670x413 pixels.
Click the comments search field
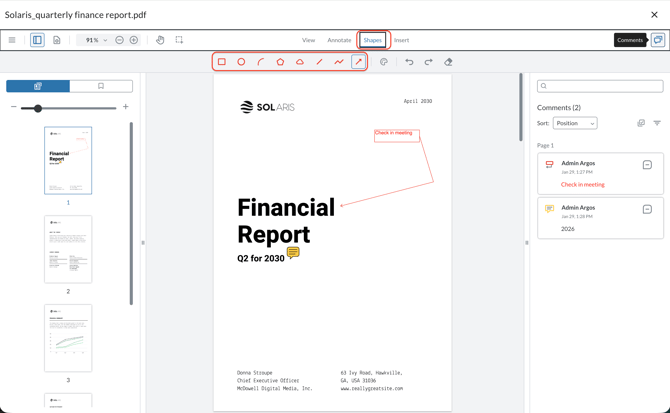600,86
